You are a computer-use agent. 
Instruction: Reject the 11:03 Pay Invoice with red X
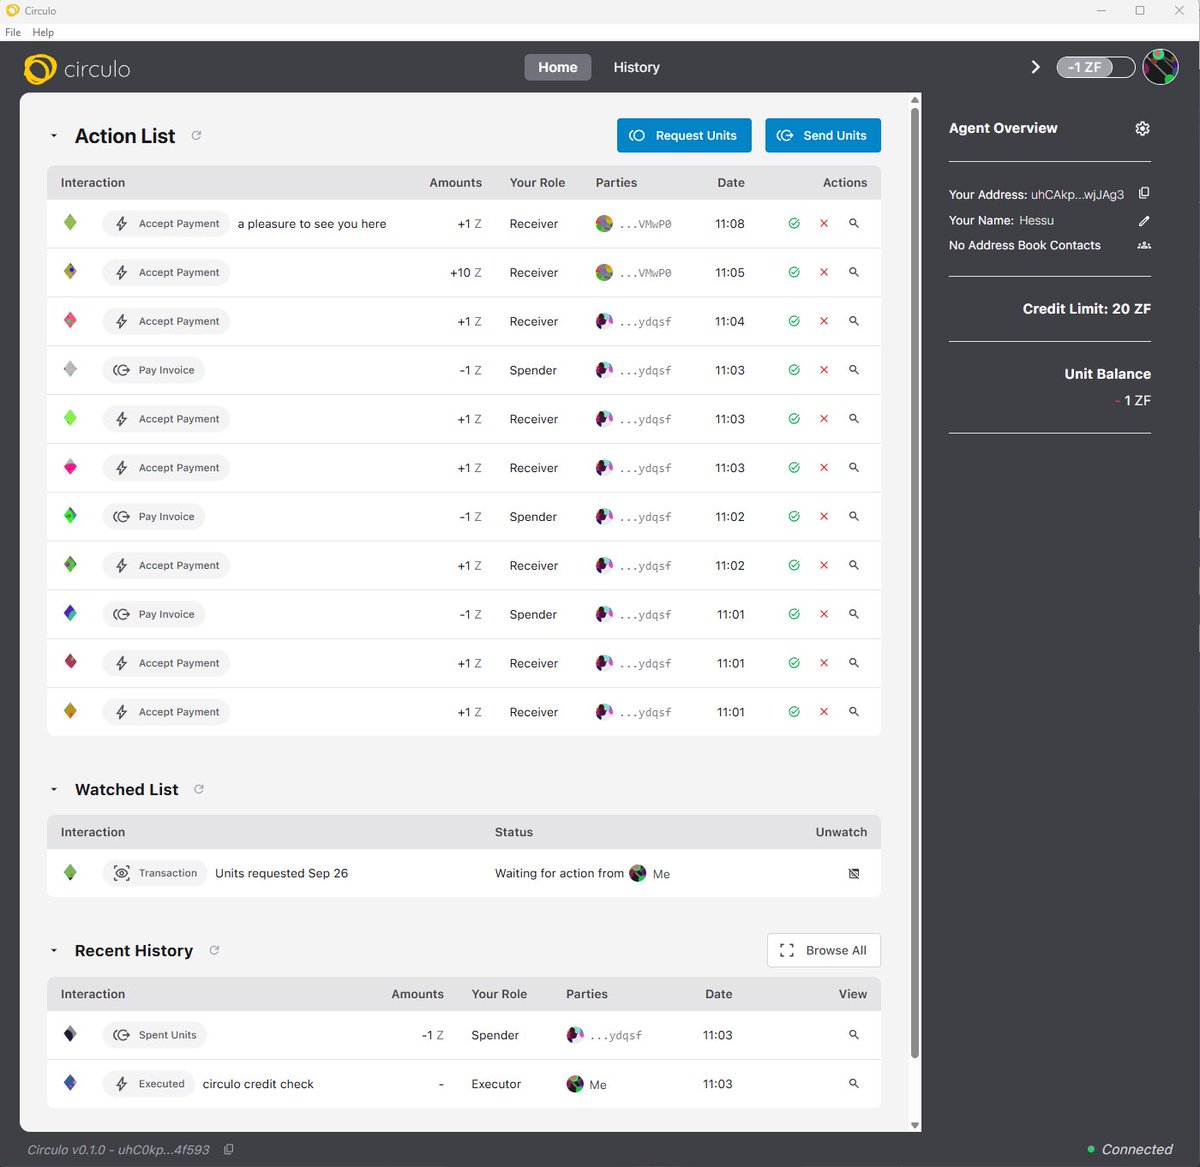(824, 370)
